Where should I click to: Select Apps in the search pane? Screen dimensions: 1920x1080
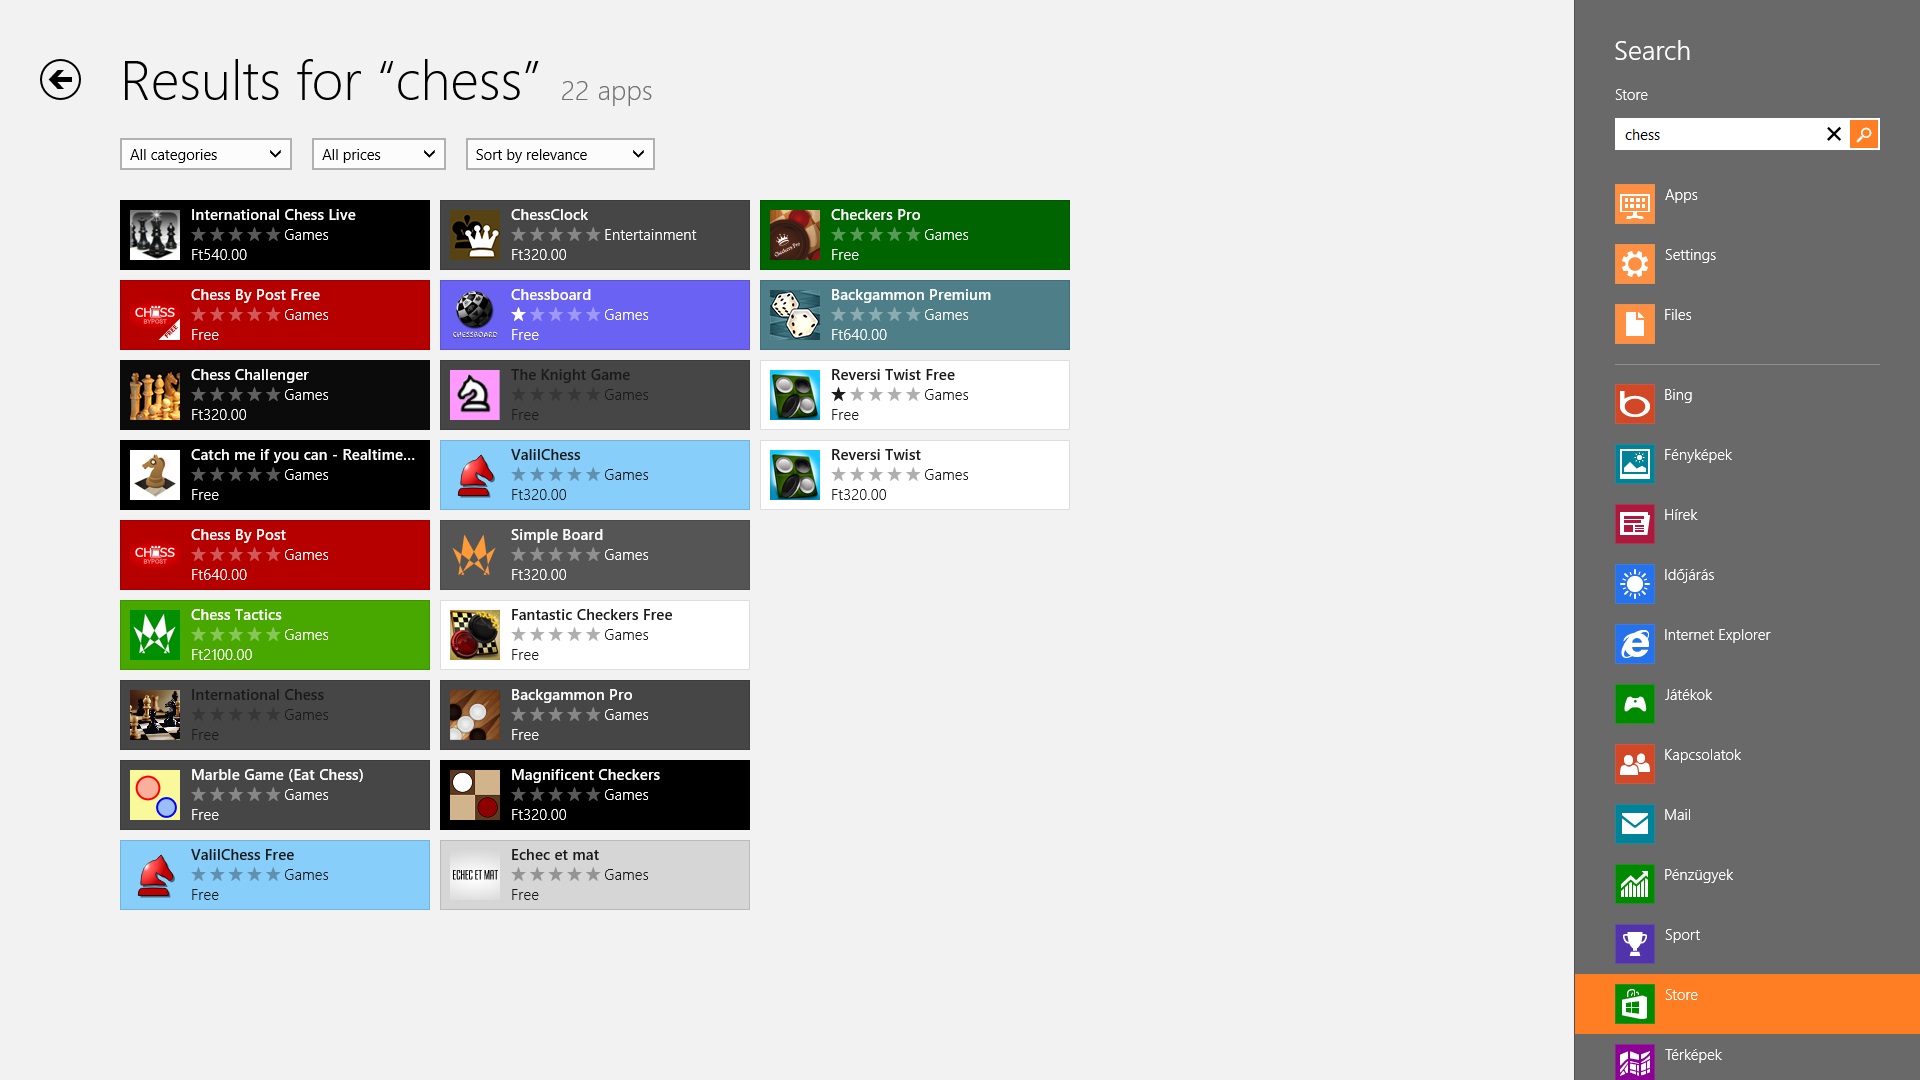click(1747, 204)
